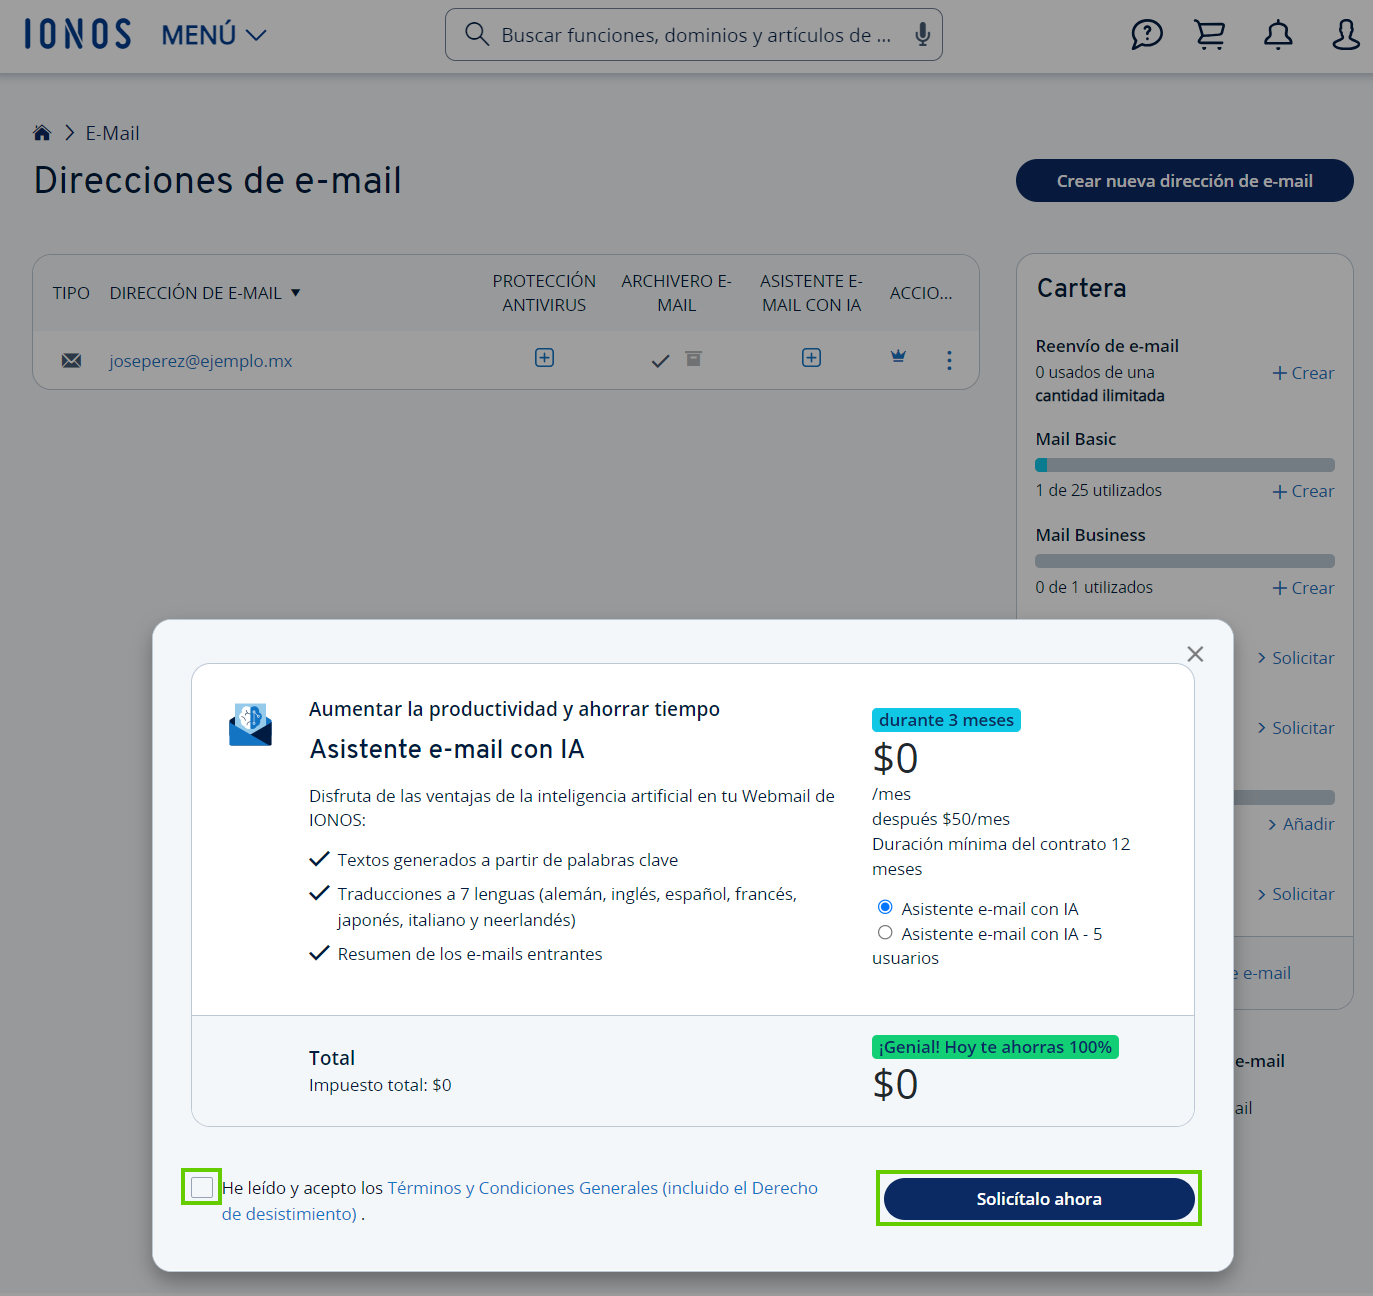This screenshot has height=1296, width=1373.
Task: Click the Mail Business usage bar
Action: tap(1185, 561)
